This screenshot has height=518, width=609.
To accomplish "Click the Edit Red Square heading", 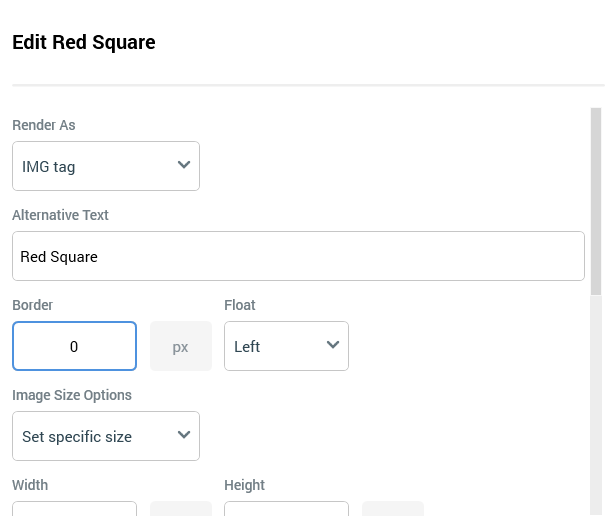I will point(84,43).
